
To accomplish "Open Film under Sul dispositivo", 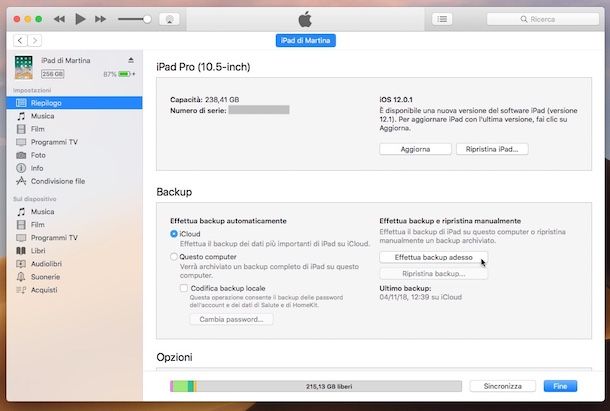I will tap(75, 225).
